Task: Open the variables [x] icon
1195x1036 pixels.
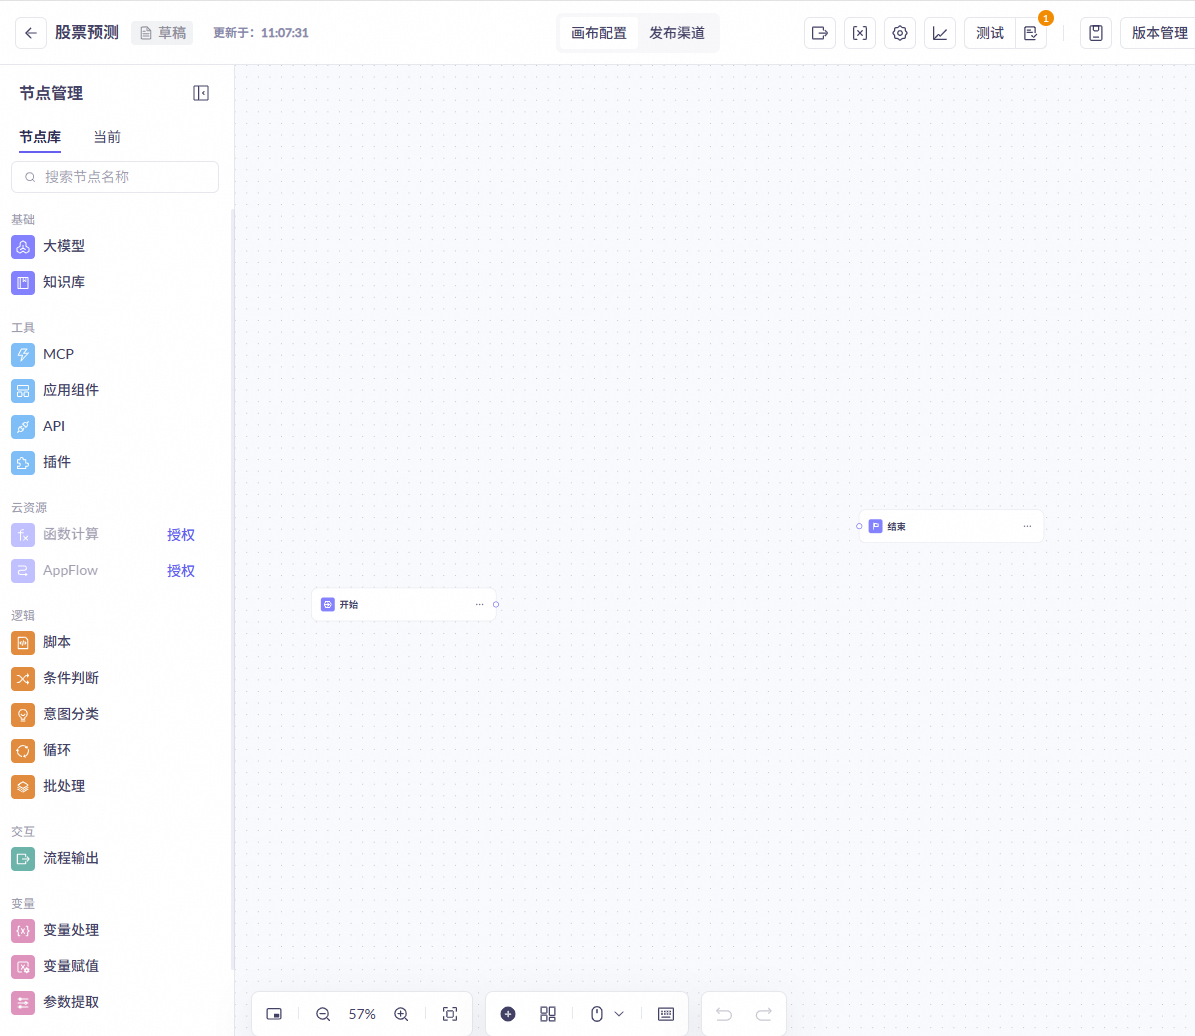Action: [860, 33]
